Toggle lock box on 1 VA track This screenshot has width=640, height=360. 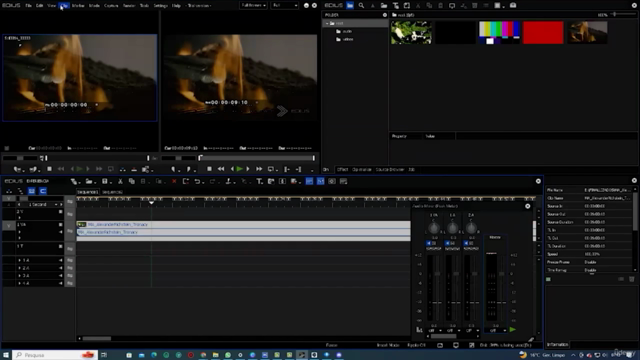click(60, 224)
